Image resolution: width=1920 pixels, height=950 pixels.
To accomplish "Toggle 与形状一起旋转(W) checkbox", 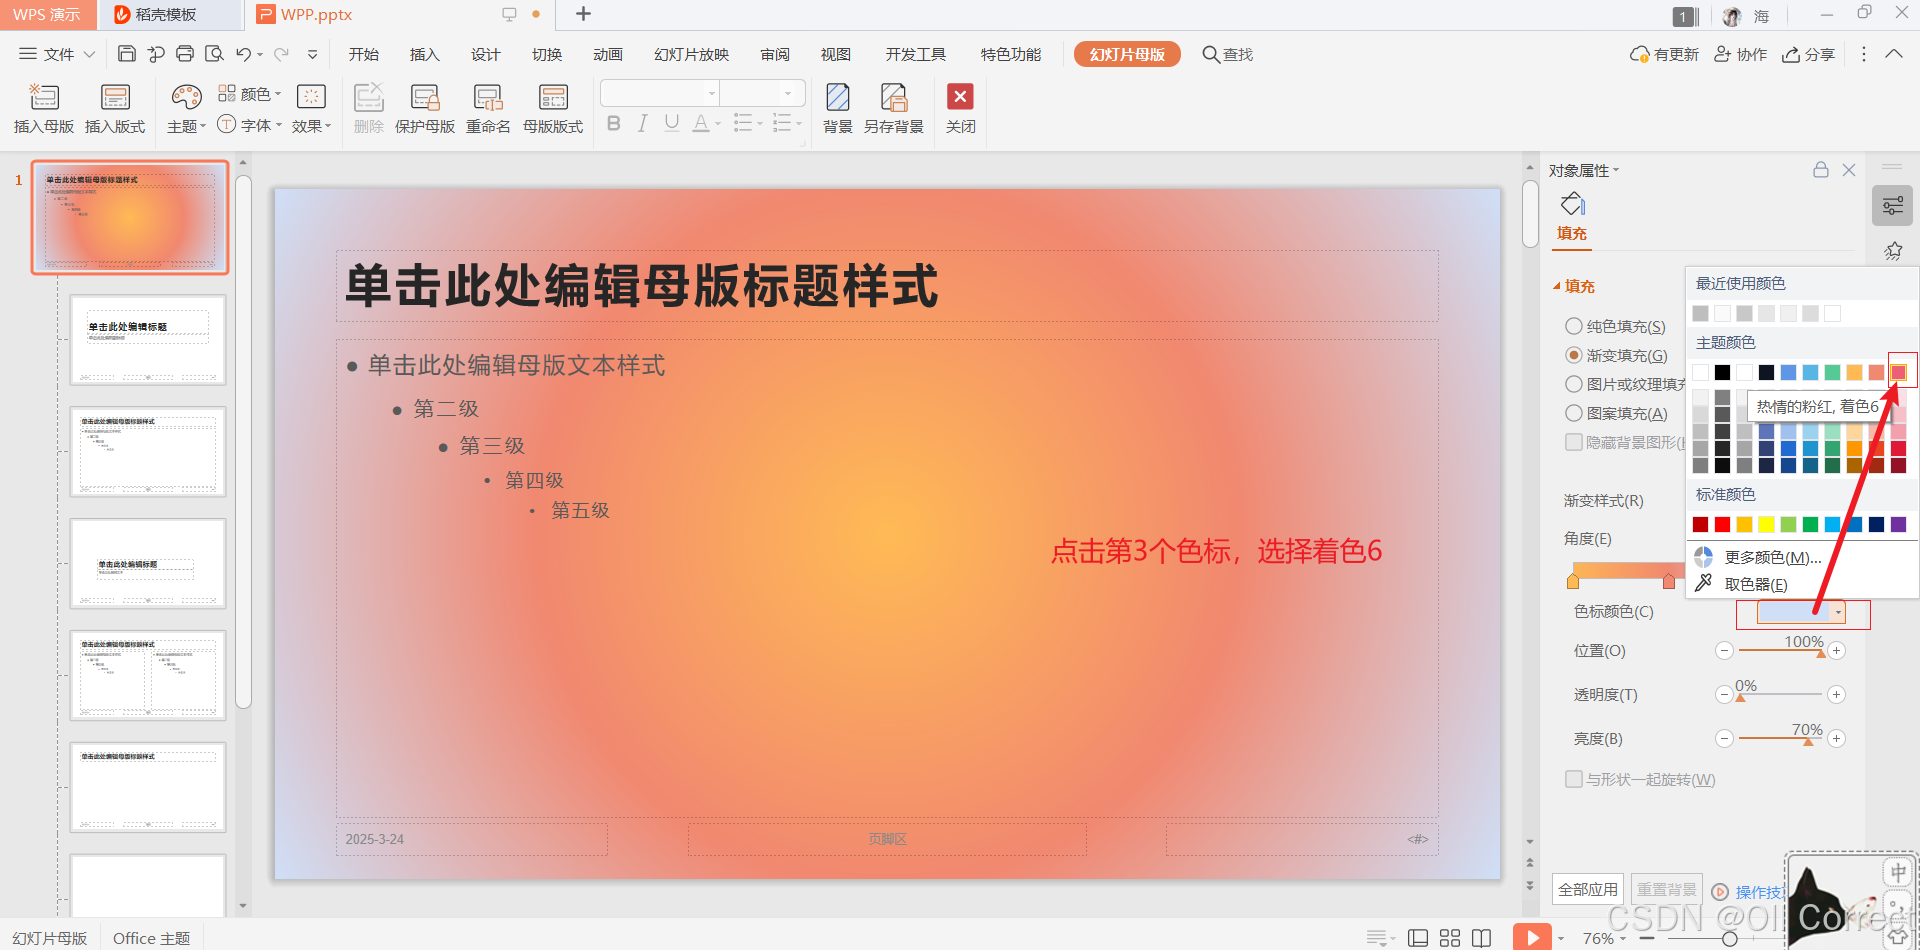I will coord(1574,779).
